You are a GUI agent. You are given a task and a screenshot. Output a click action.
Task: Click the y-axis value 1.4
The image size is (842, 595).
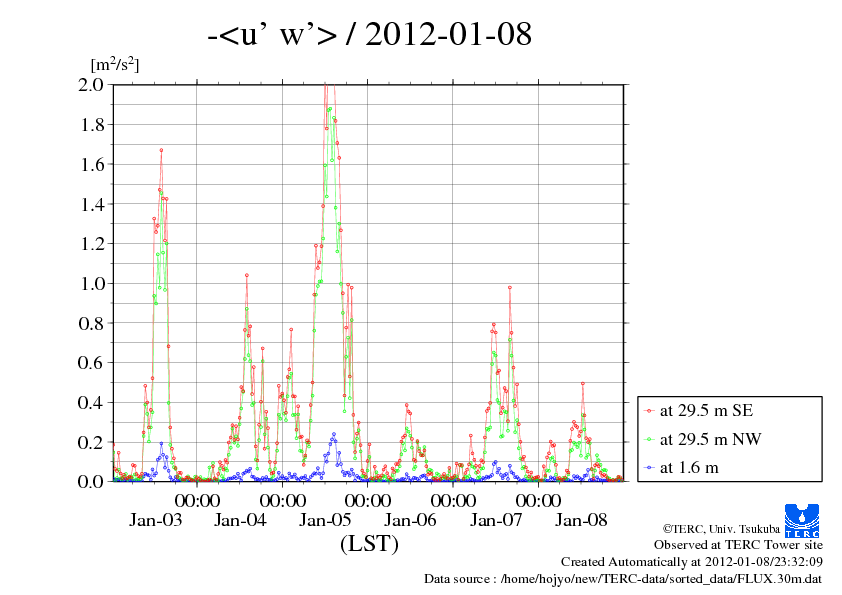[x=92, y=204]
